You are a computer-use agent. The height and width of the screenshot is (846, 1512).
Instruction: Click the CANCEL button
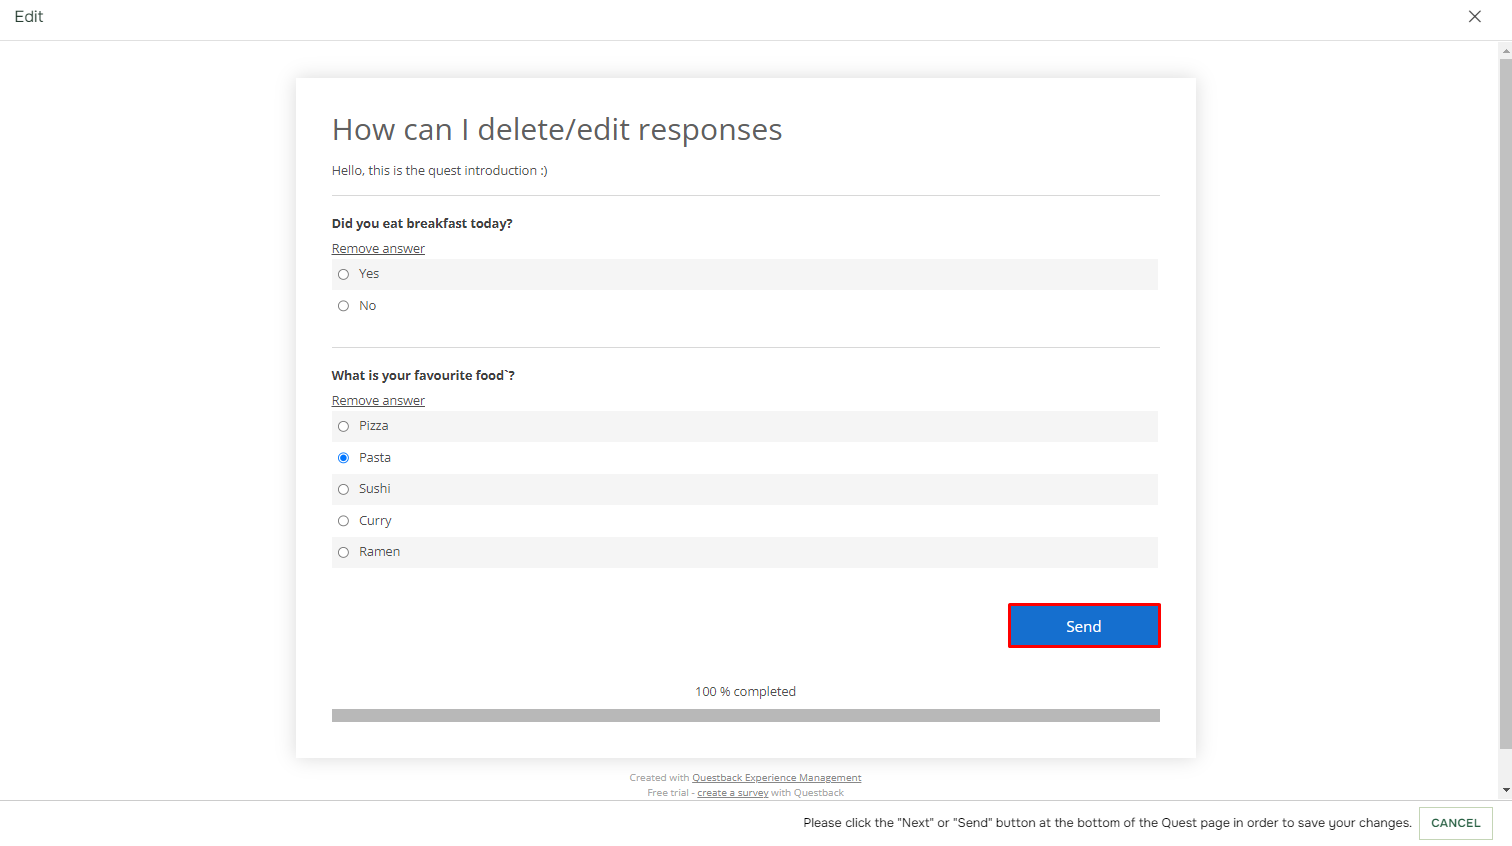(1455, 823)
